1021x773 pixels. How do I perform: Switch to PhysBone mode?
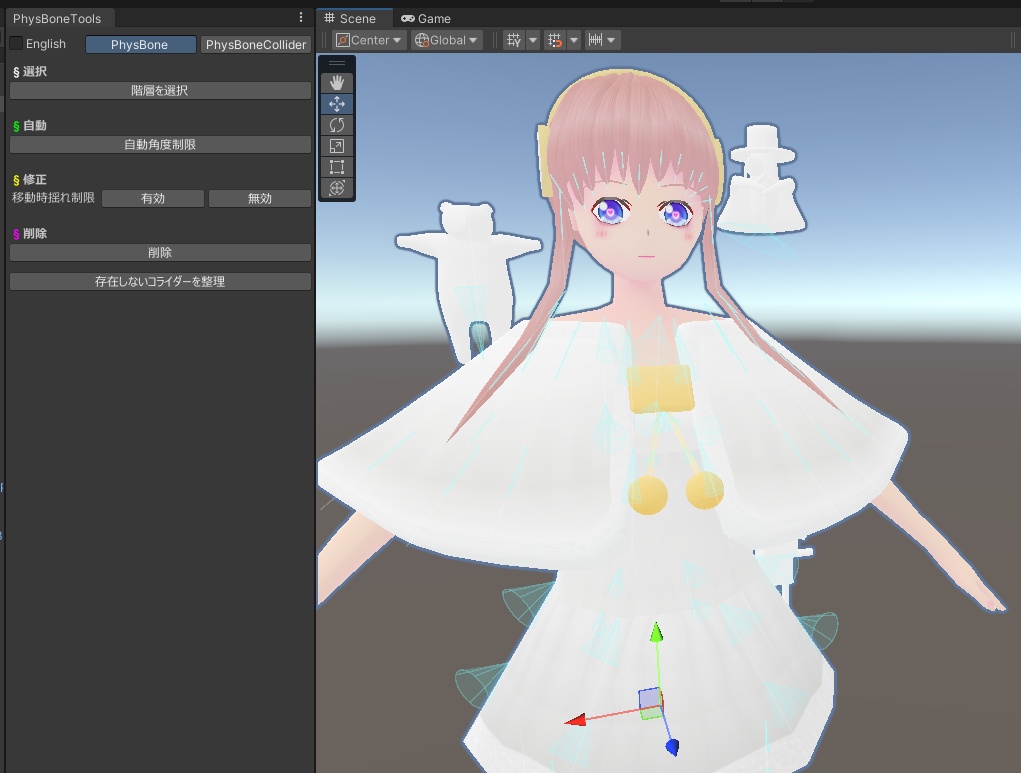(x=140, y=44)
